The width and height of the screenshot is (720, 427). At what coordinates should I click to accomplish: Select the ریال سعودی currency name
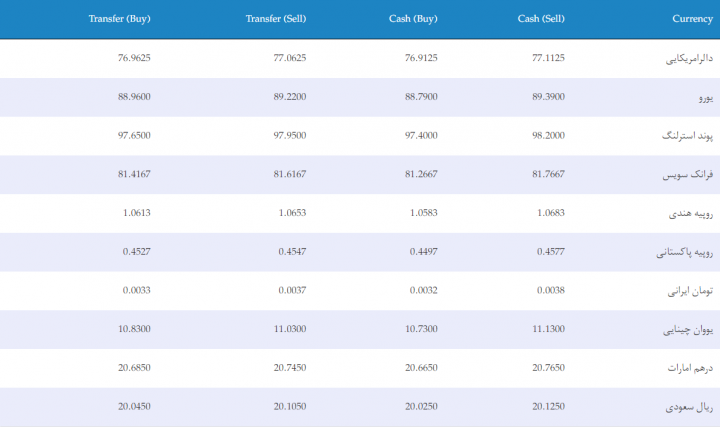click(x=689, y=407)
